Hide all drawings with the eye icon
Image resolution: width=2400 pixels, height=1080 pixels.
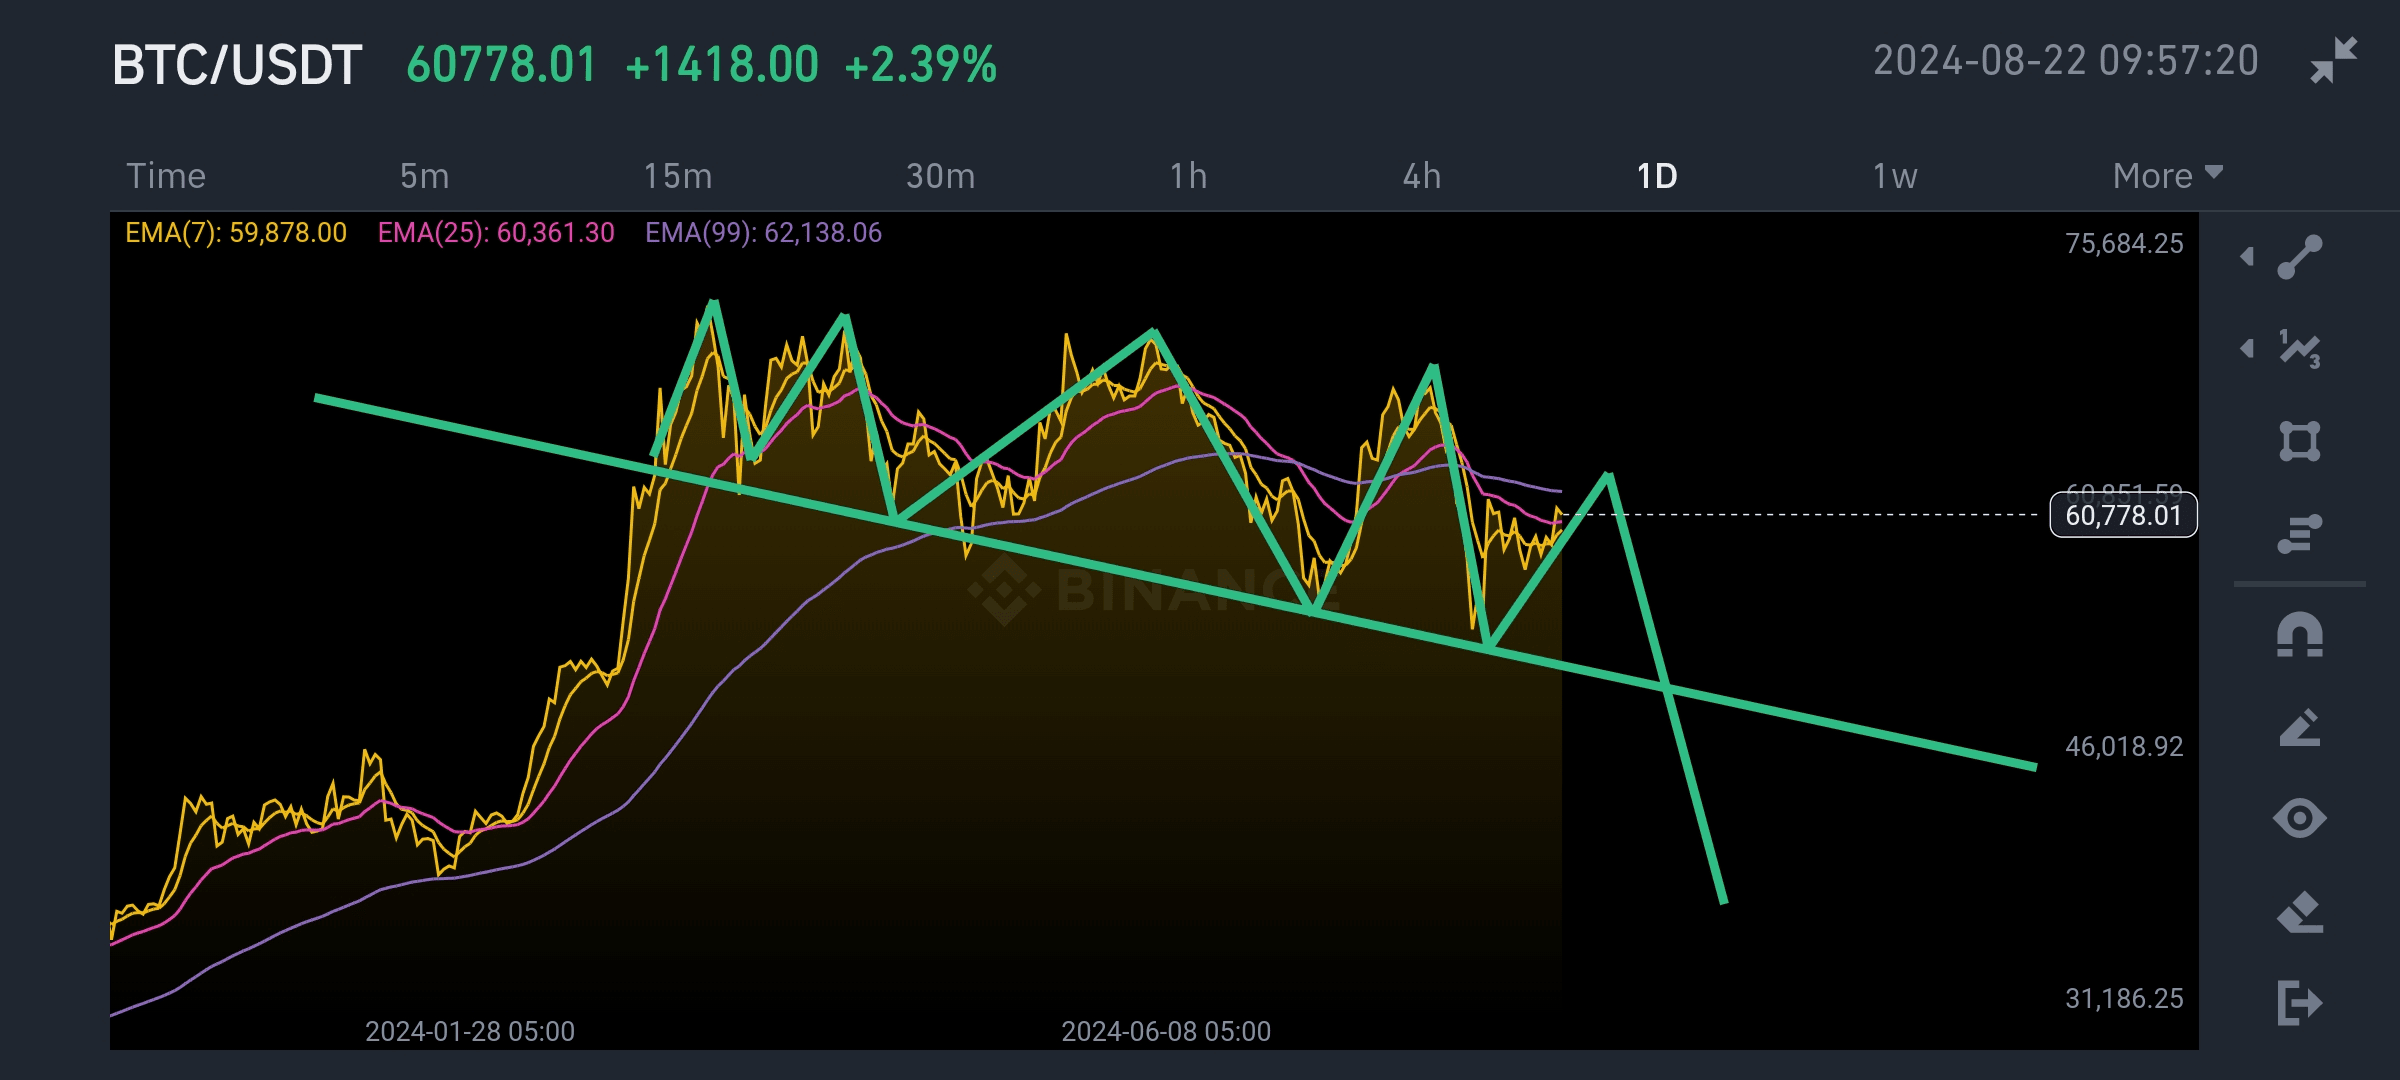(x=2299, y=819)
